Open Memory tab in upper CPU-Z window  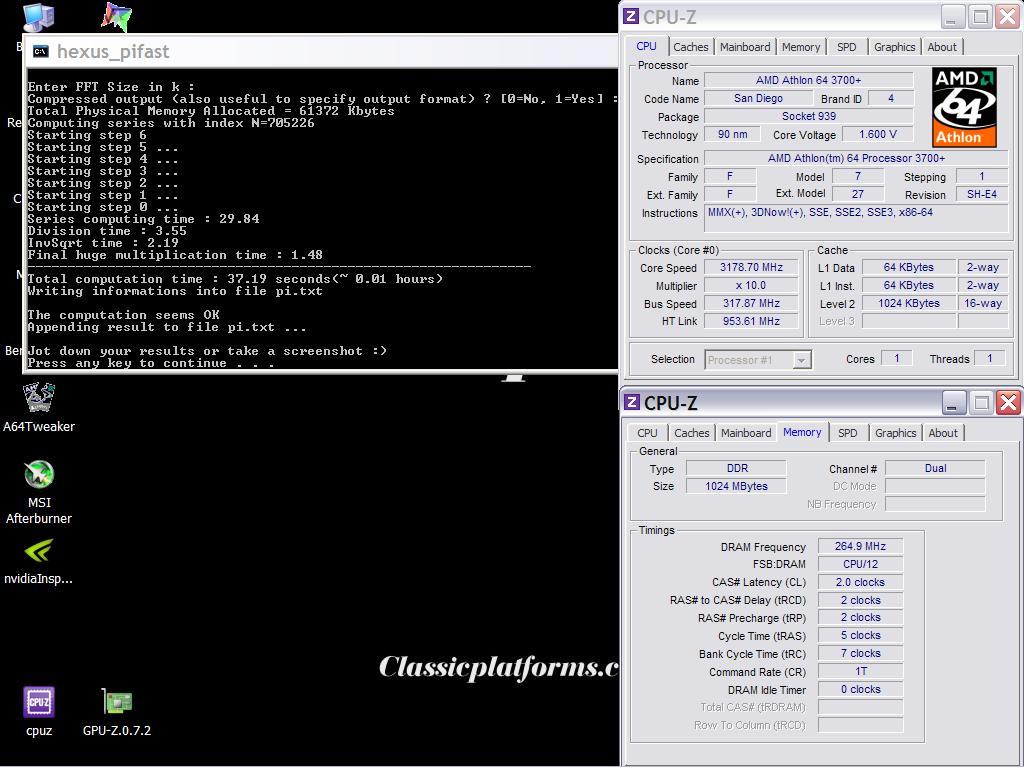[801, 47]
